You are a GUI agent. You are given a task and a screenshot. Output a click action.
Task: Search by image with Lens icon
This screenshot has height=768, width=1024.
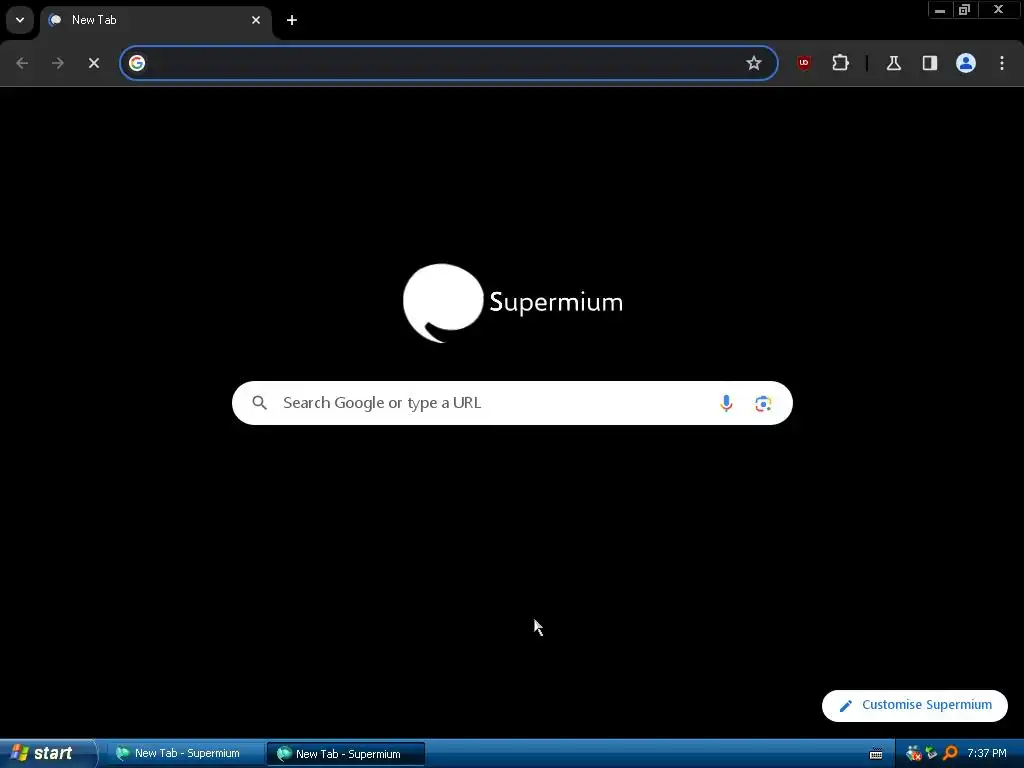[763, 403]
